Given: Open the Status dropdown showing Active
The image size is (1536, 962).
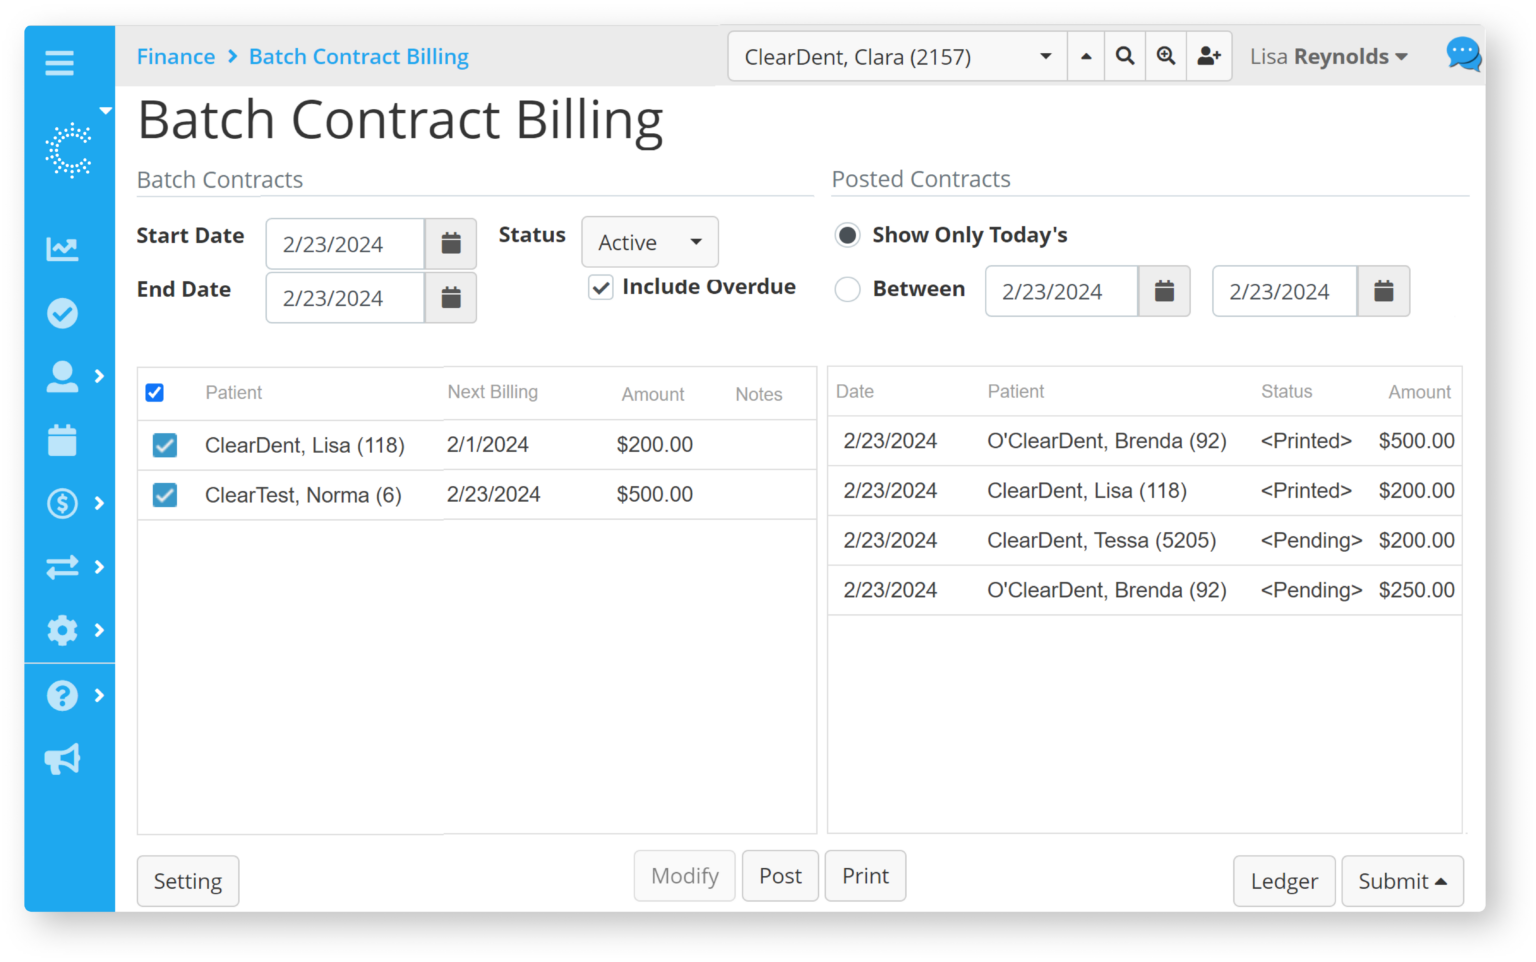Looking at the screenshot, I should click(x=649, y=242).
